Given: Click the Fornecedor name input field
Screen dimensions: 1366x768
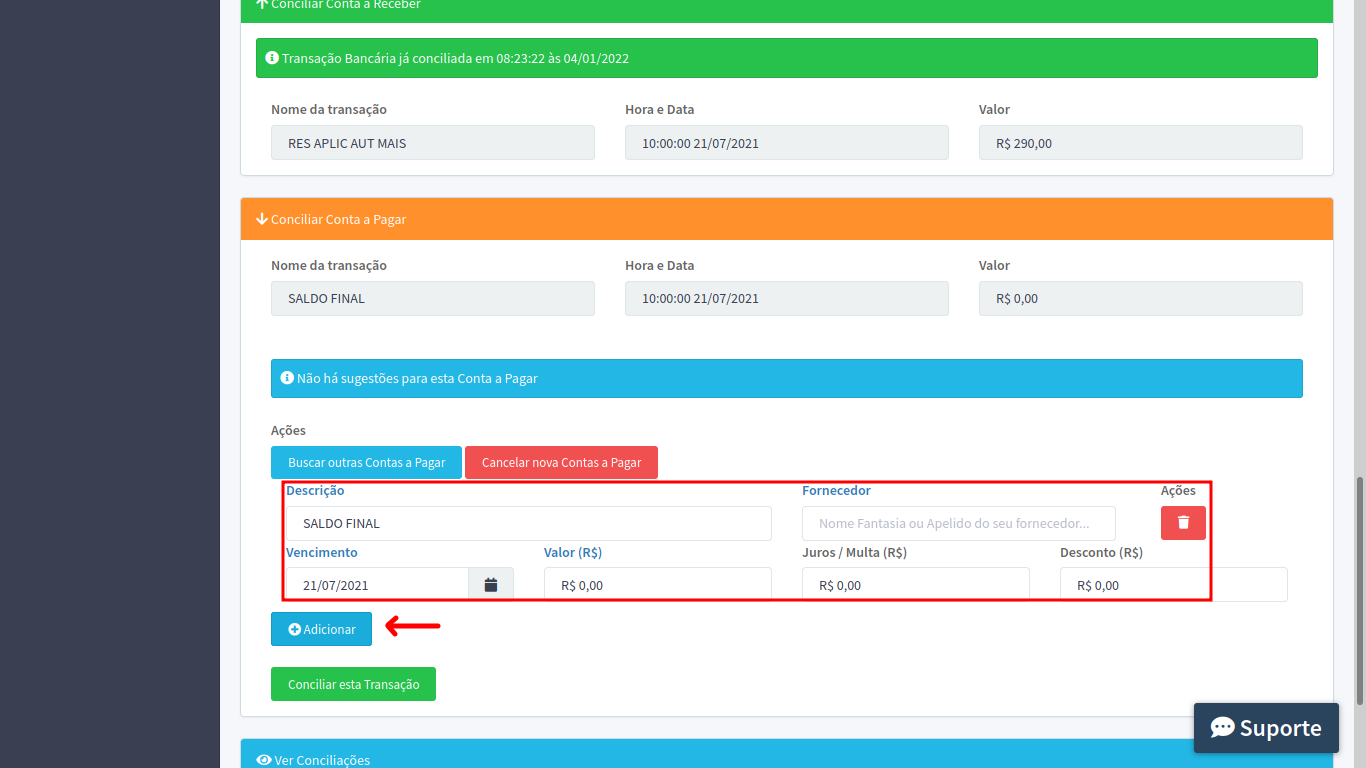Looking at the screenshot, I should click(958, 523).
